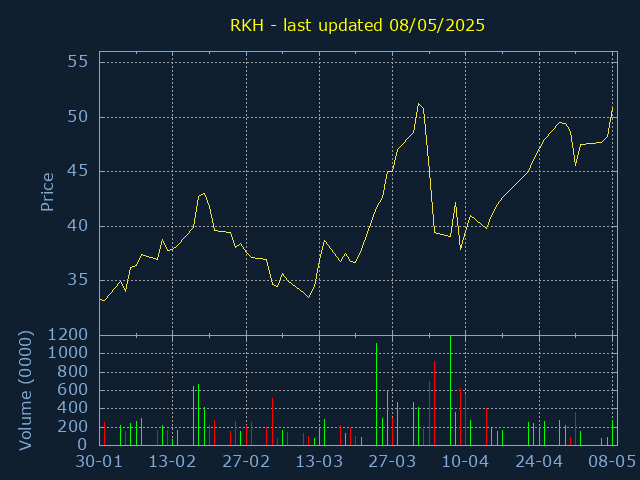Image resolution: width=640 pixels, height=480 pixels.
Task: Click the date label 24-04
Action: click(539, 462)
